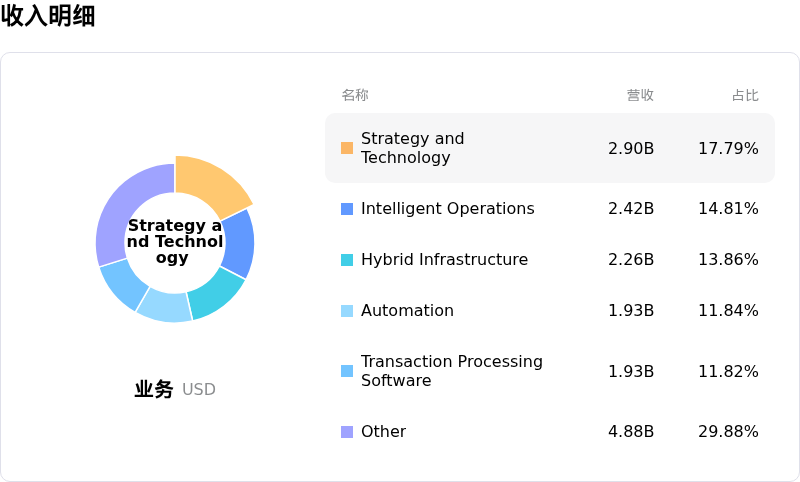Select the Hybrid Infrastructure legend label
This screenshot has width=800, height=482.
444,260
